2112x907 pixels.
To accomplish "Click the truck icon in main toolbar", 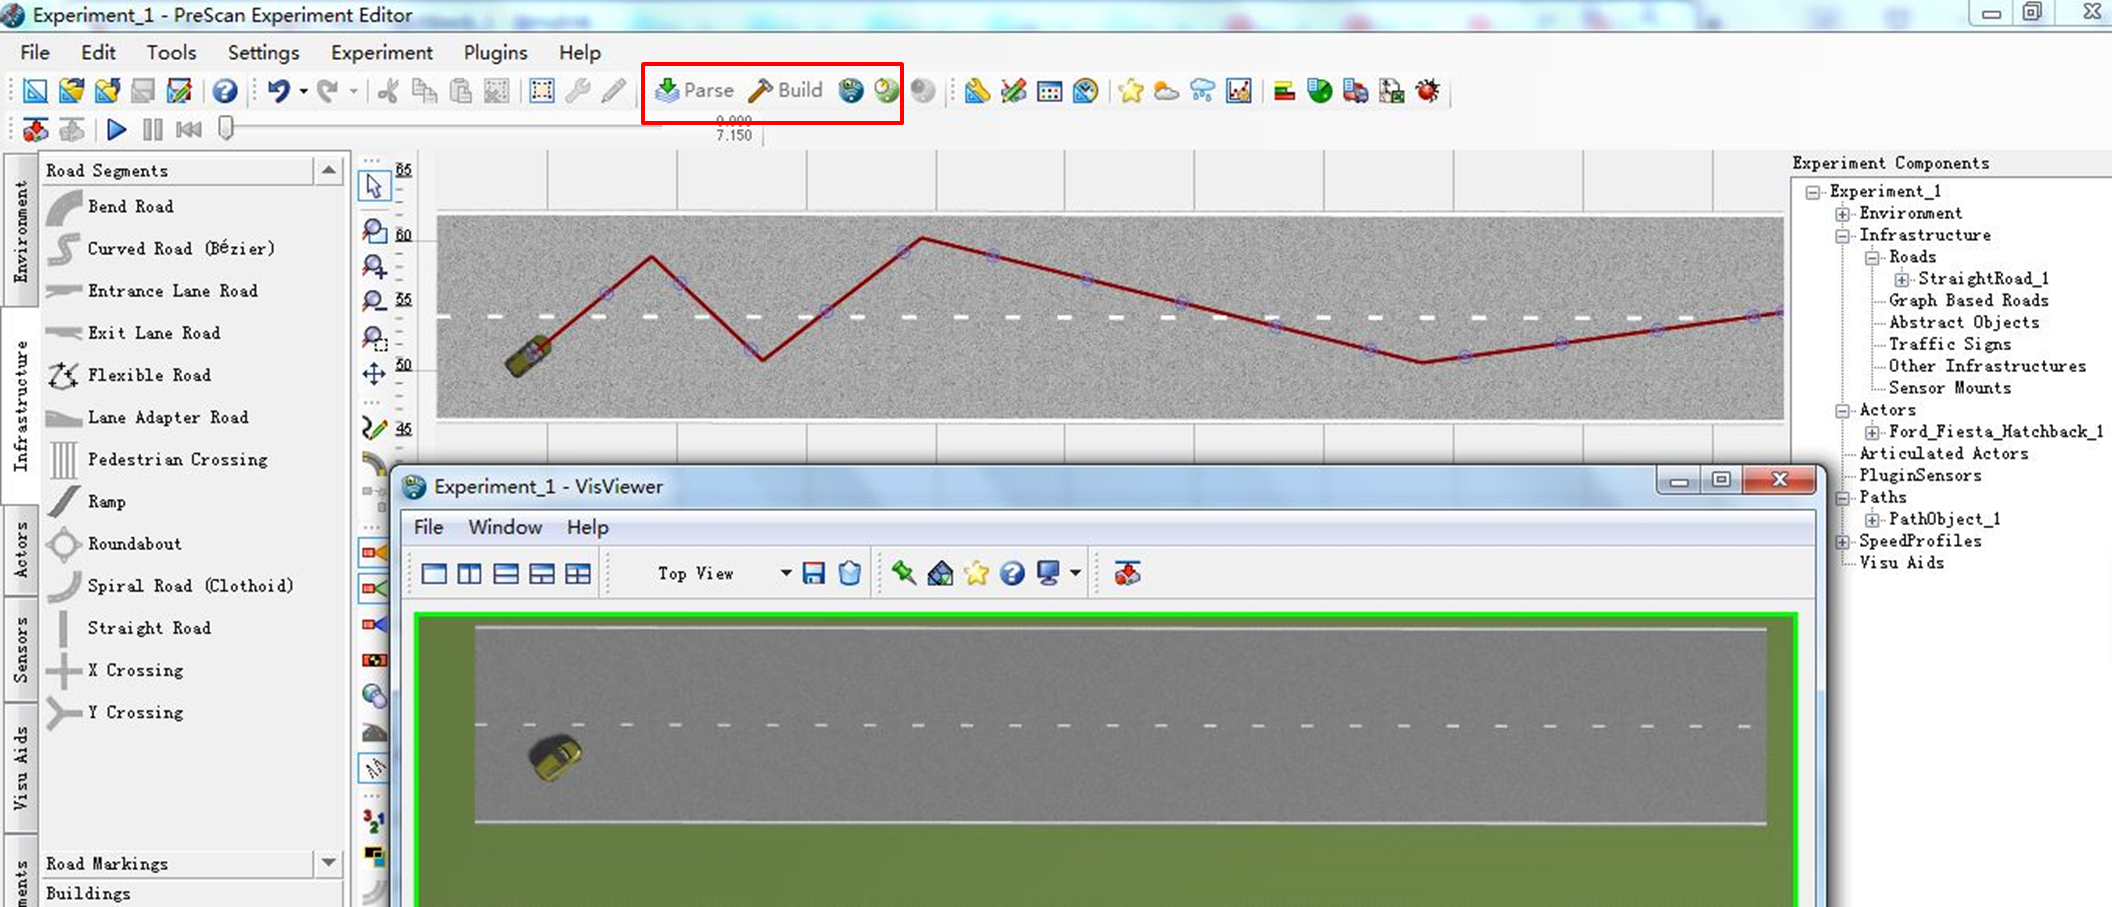I will click(x=1355, y=92).
